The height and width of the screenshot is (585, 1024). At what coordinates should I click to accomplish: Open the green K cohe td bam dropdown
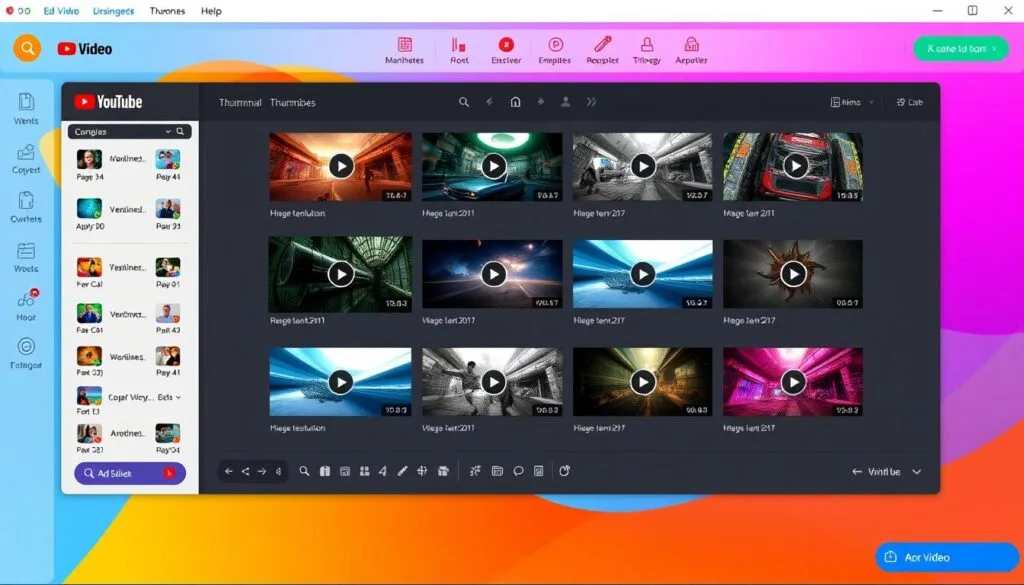[x=961, y=48]
